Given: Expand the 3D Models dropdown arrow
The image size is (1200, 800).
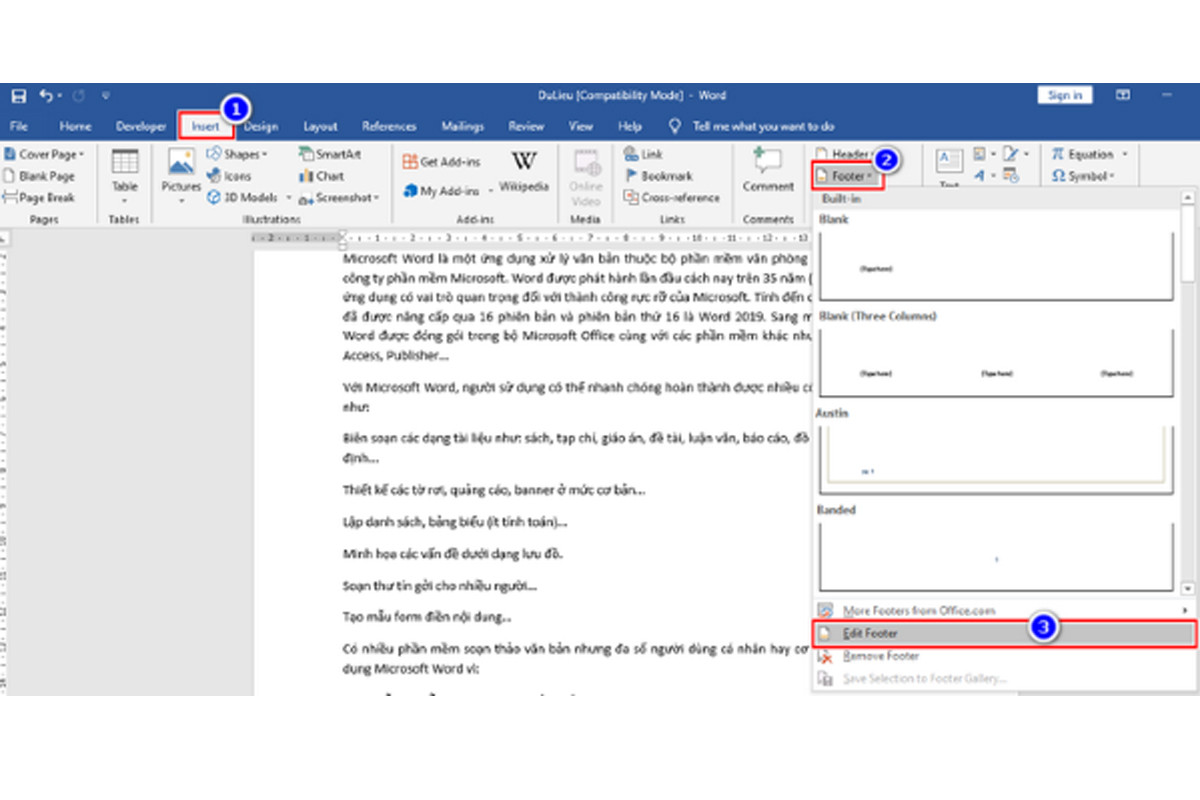Looking at the screenshot, I should click(x=289, y=198).
